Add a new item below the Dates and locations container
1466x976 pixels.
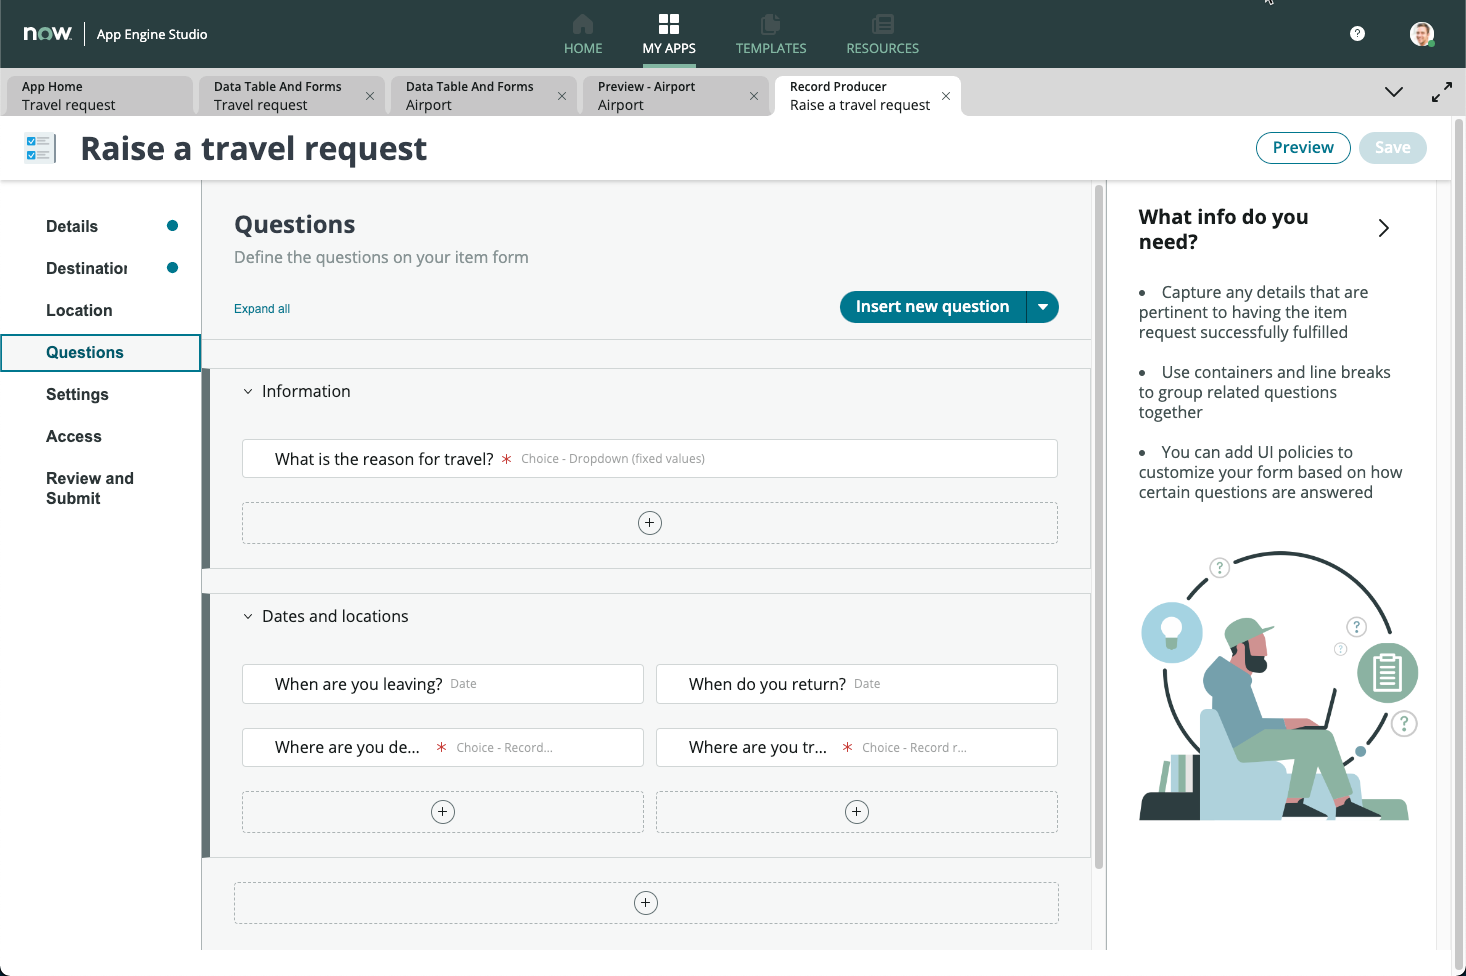[x=646, y=903]
